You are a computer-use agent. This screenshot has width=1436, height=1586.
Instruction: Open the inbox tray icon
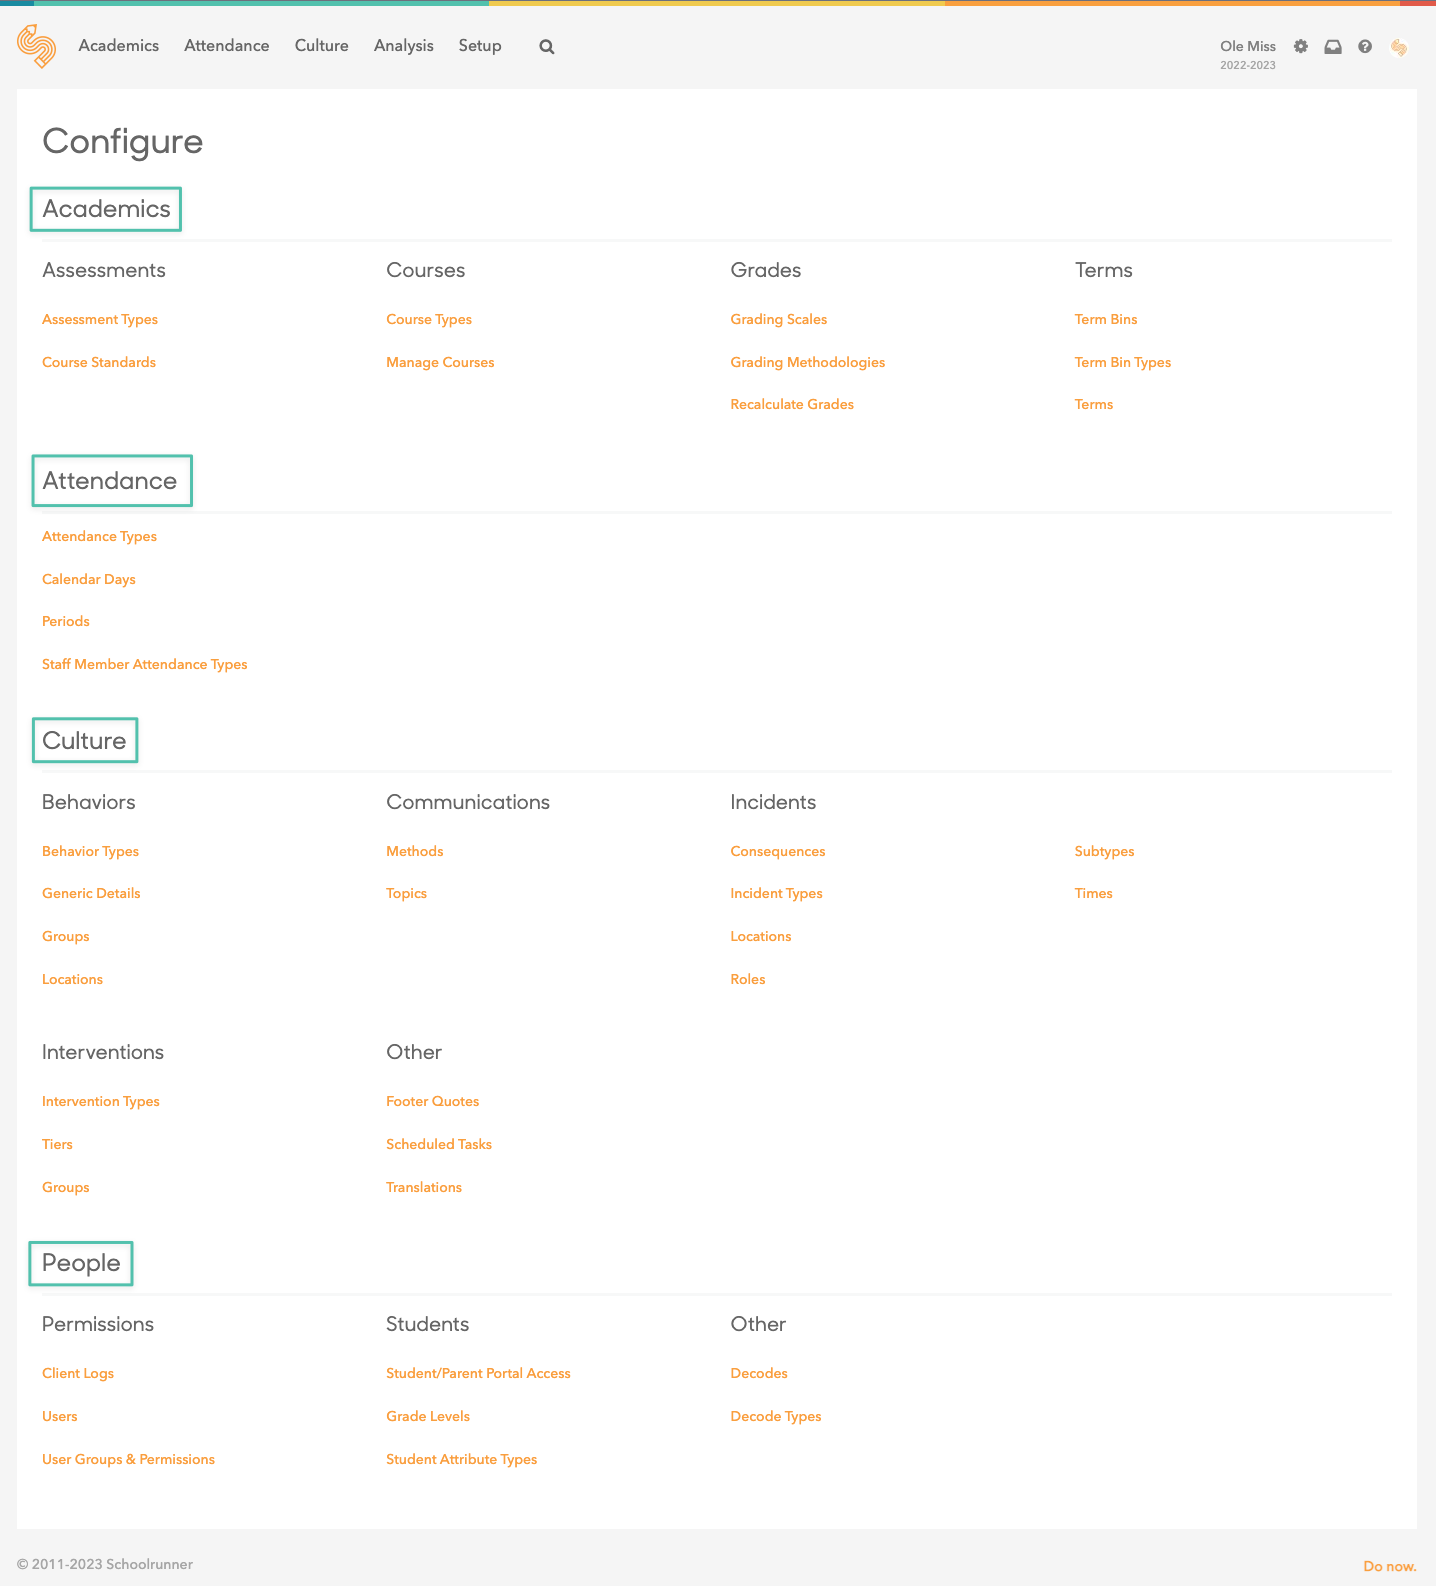point(1332,47)
